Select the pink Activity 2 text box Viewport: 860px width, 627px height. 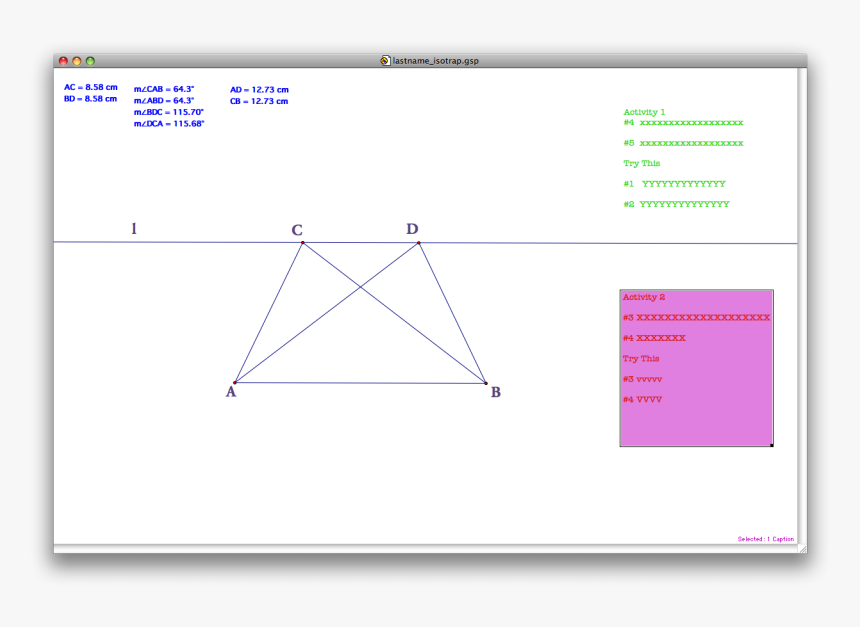696,368
